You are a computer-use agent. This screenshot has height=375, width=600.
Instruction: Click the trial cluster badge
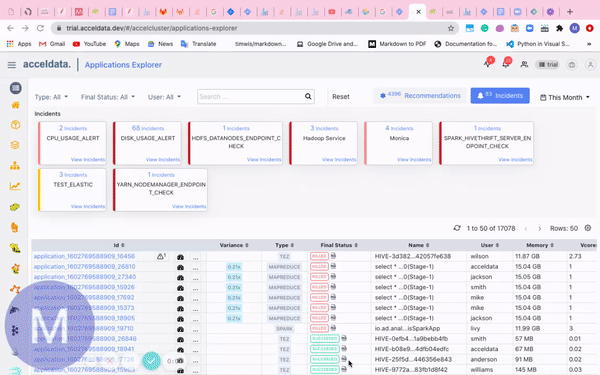pos(548,65)
